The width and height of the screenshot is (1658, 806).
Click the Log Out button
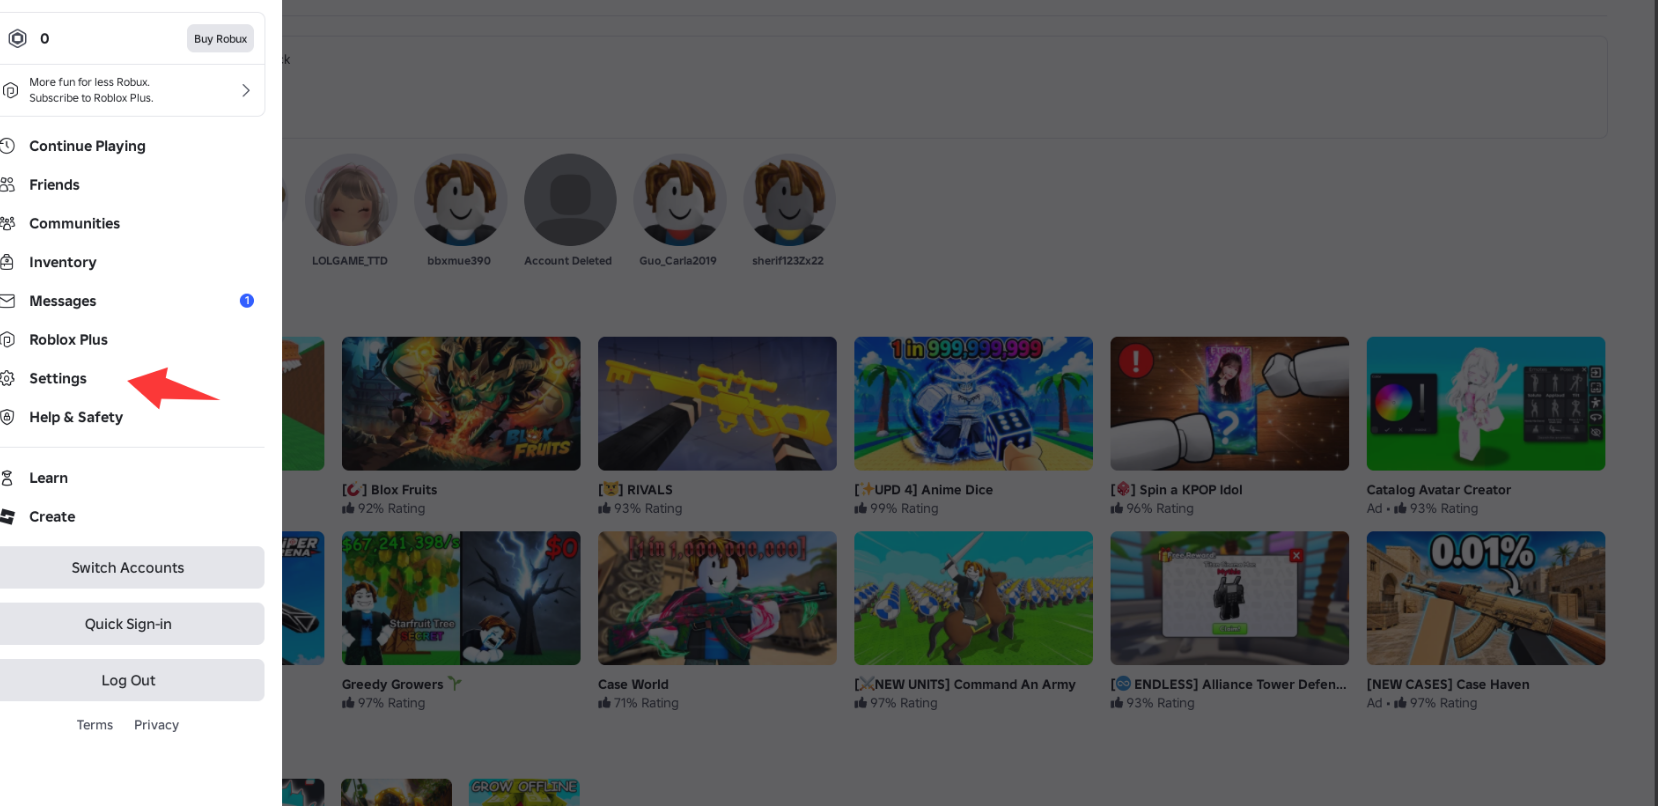pos(128,680)
